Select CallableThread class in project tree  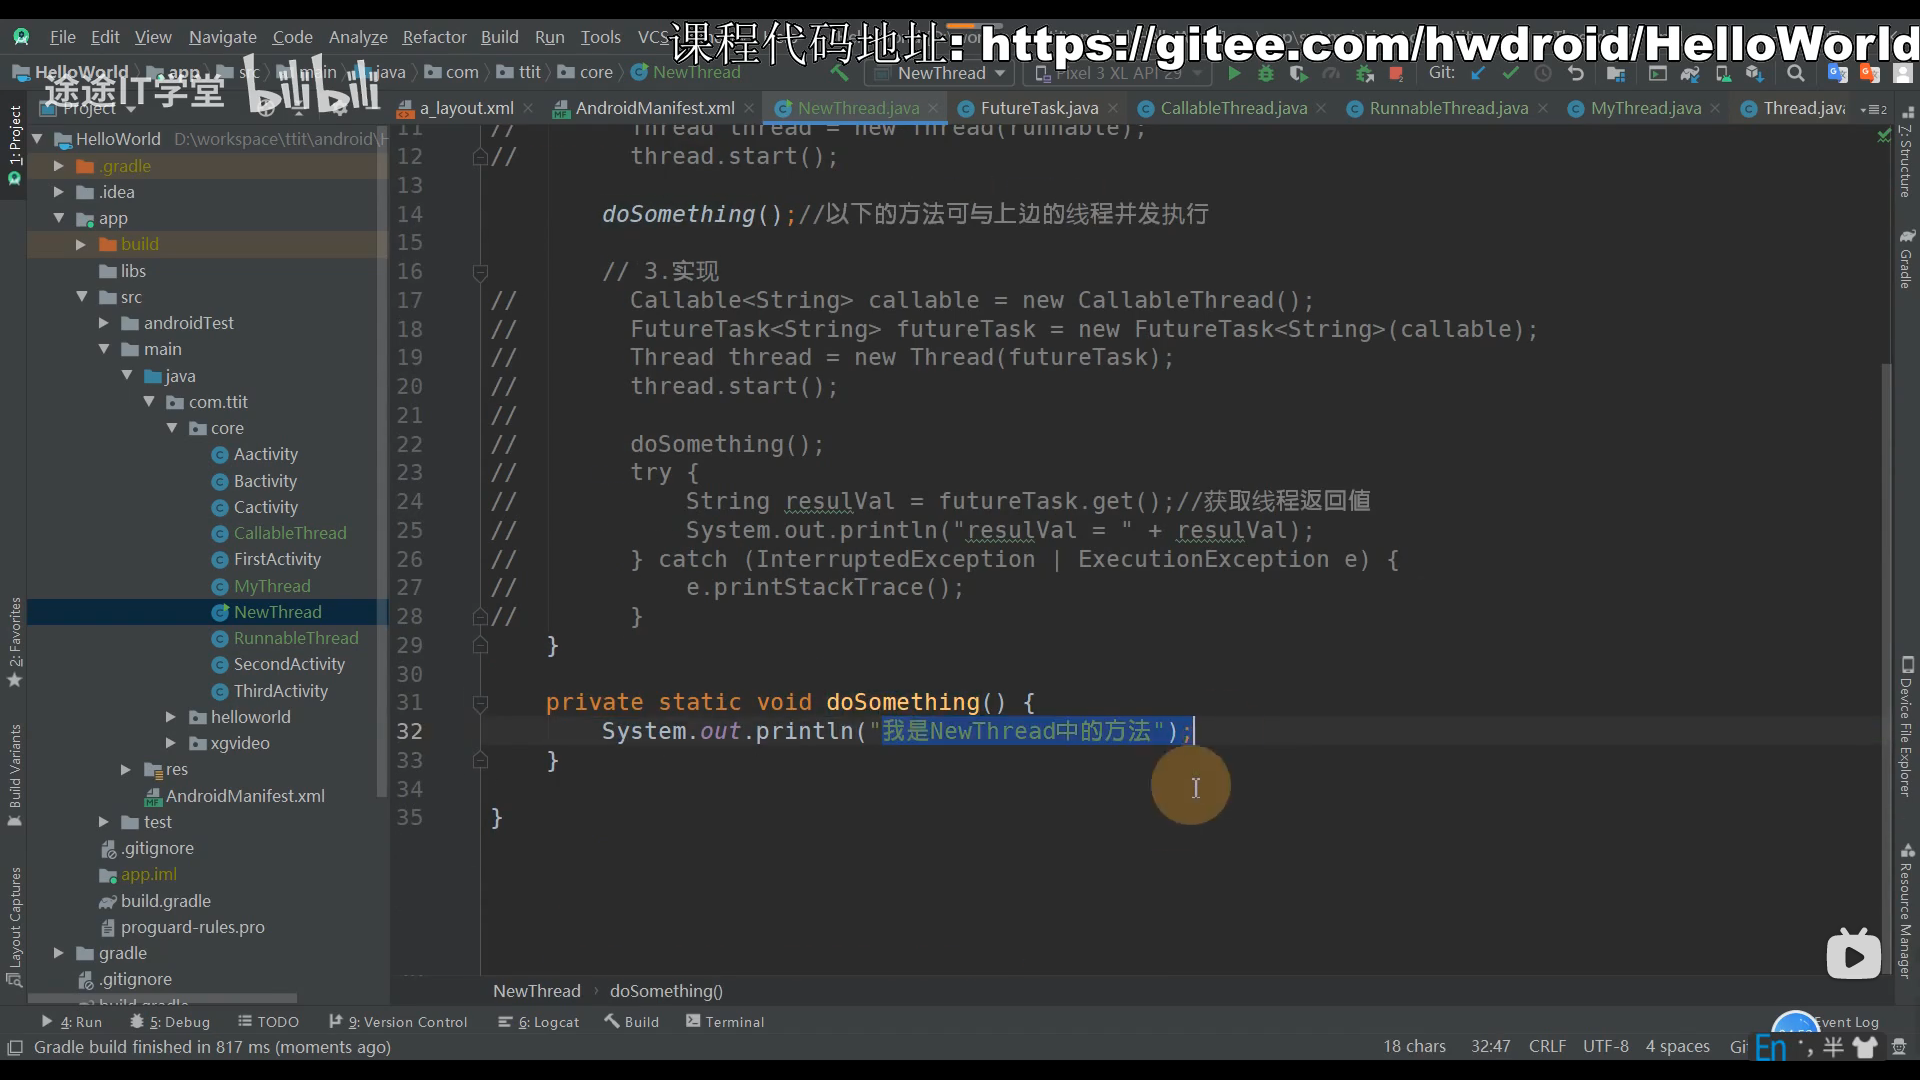(x=290, y=533)
